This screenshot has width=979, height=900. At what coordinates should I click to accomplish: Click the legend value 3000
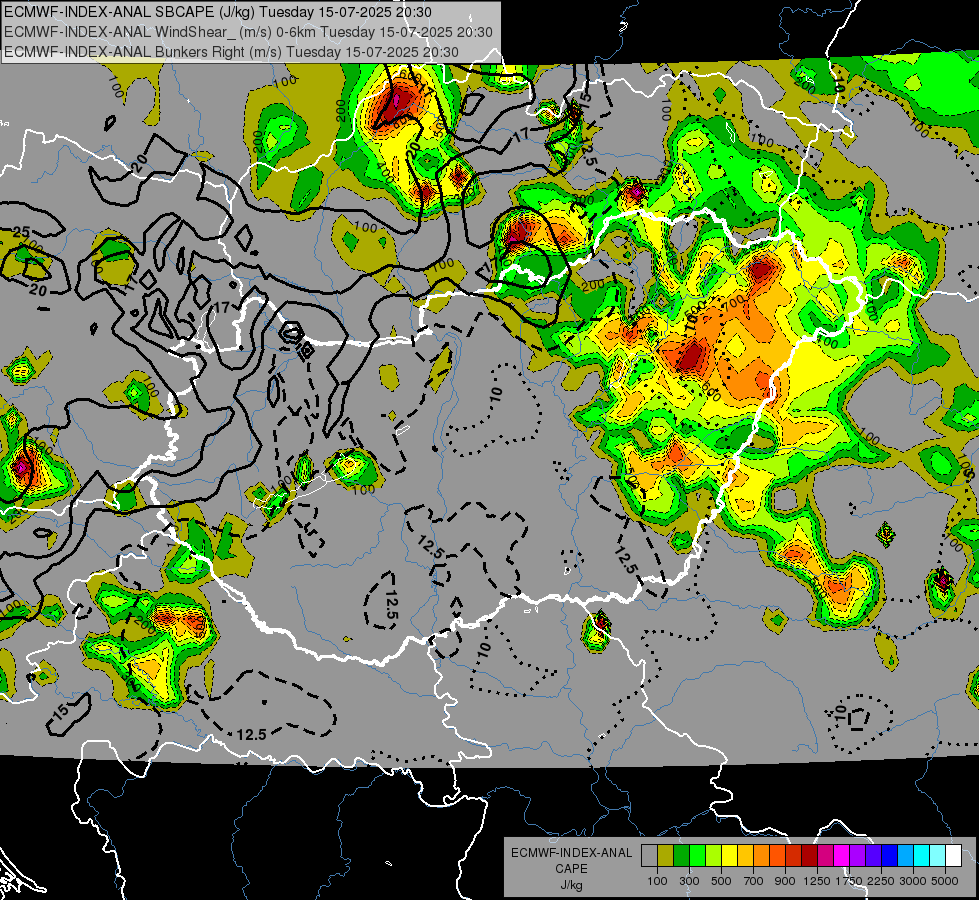913,881
